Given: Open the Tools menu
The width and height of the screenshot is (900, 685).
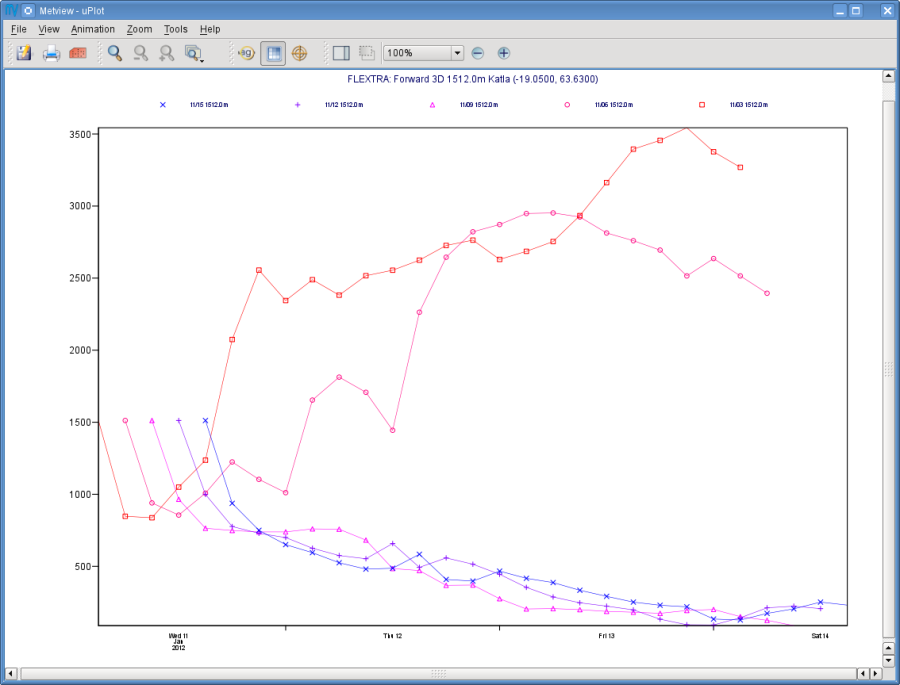Looking at the screenshot, I should [x=176, y=29].
